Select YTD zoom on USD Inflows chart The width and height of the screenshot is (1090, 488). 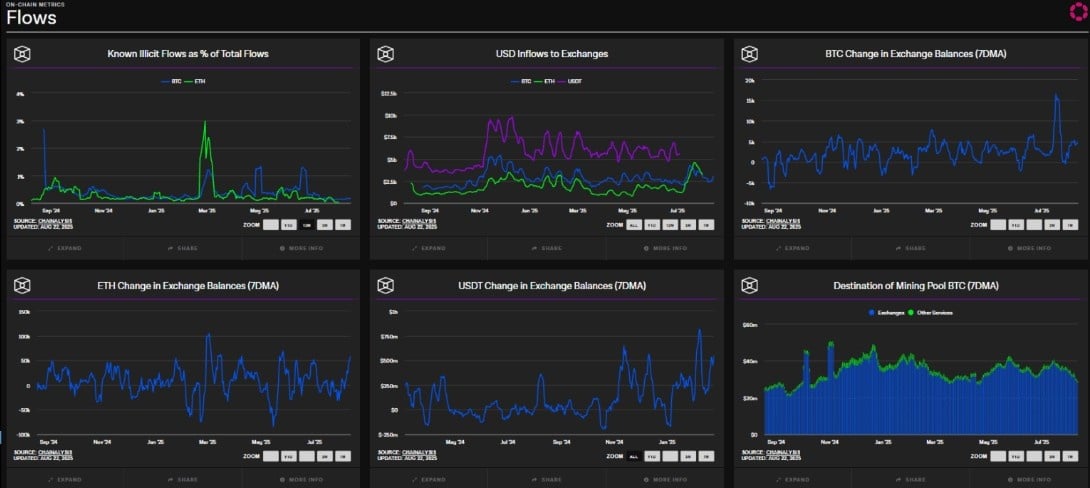[x=651, y=225]
